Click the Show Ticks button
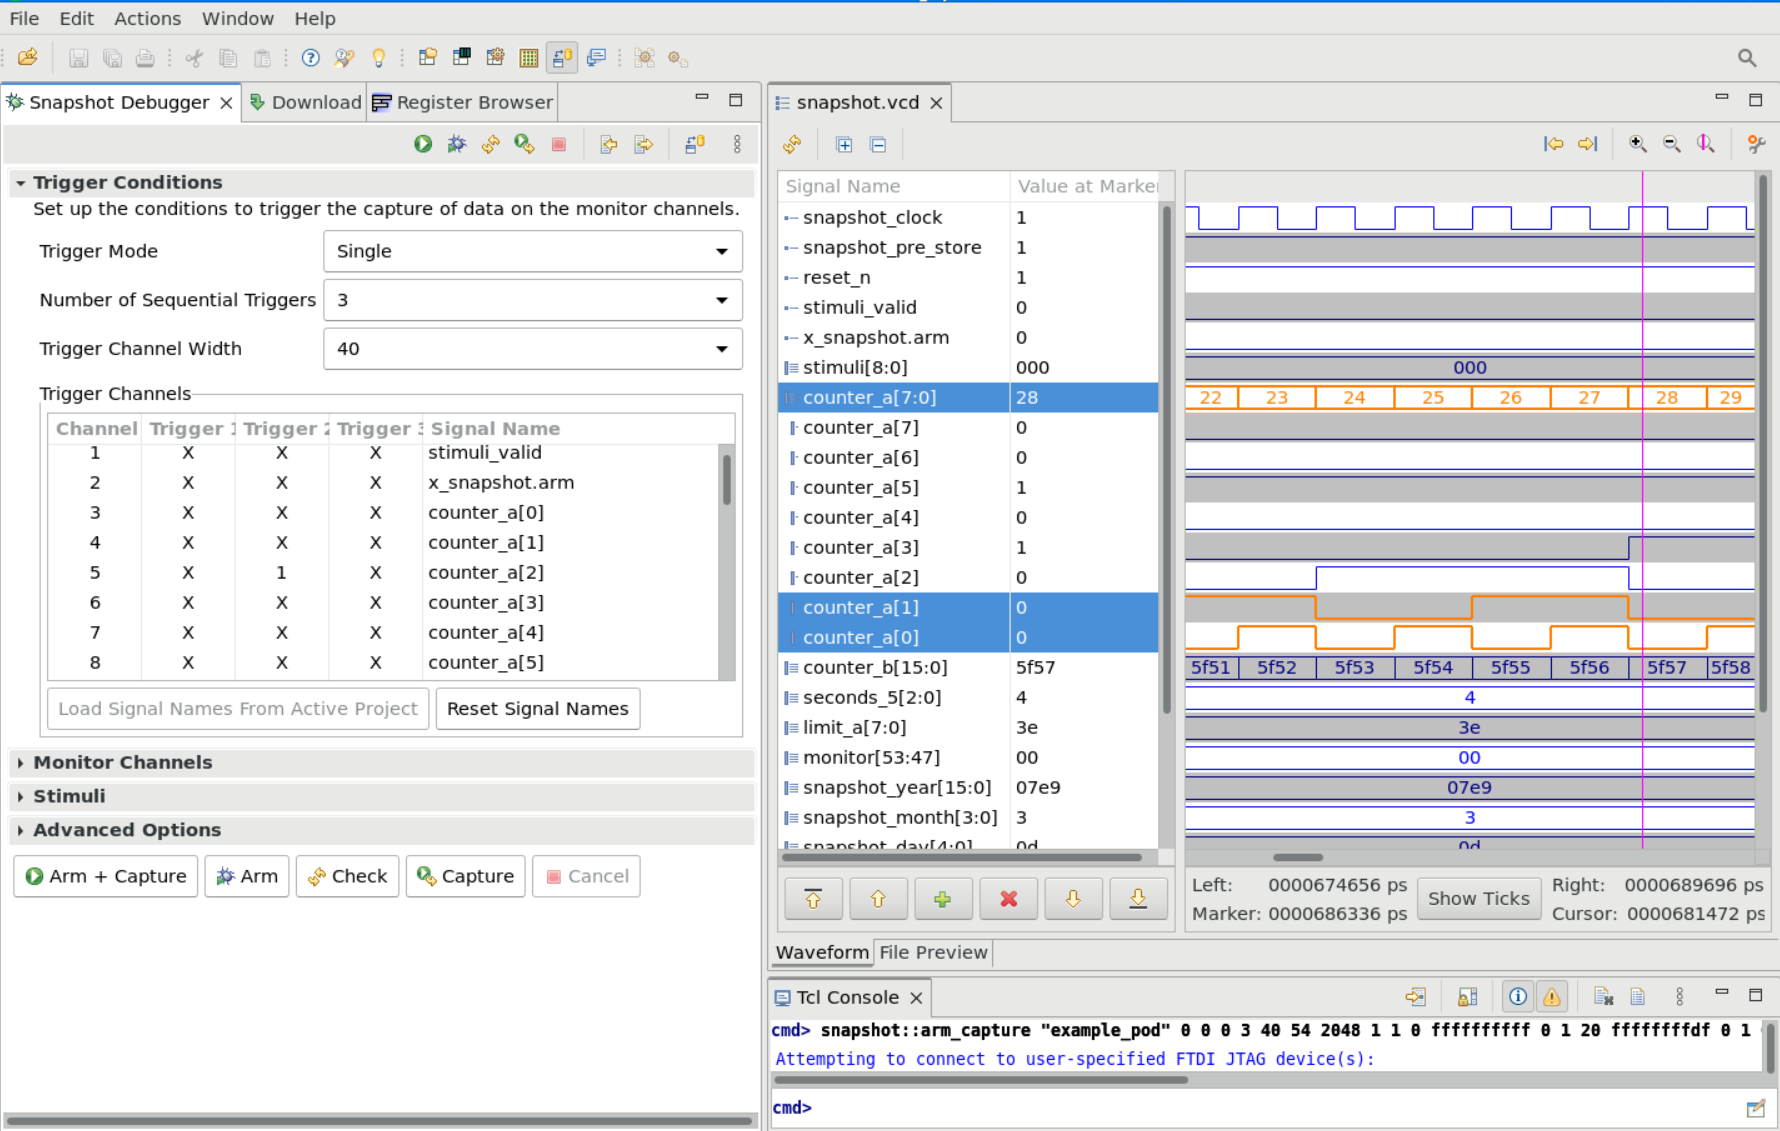 (1479, 899)
